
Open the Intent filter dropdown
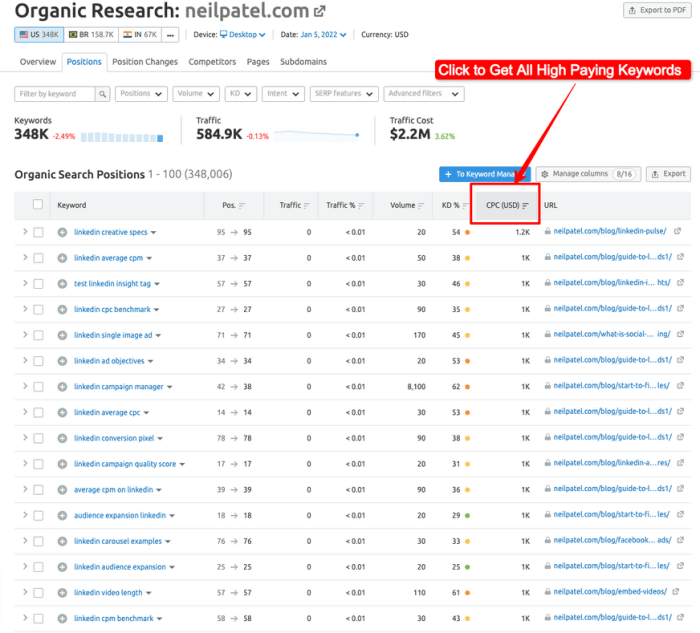[x=283, y=94]
